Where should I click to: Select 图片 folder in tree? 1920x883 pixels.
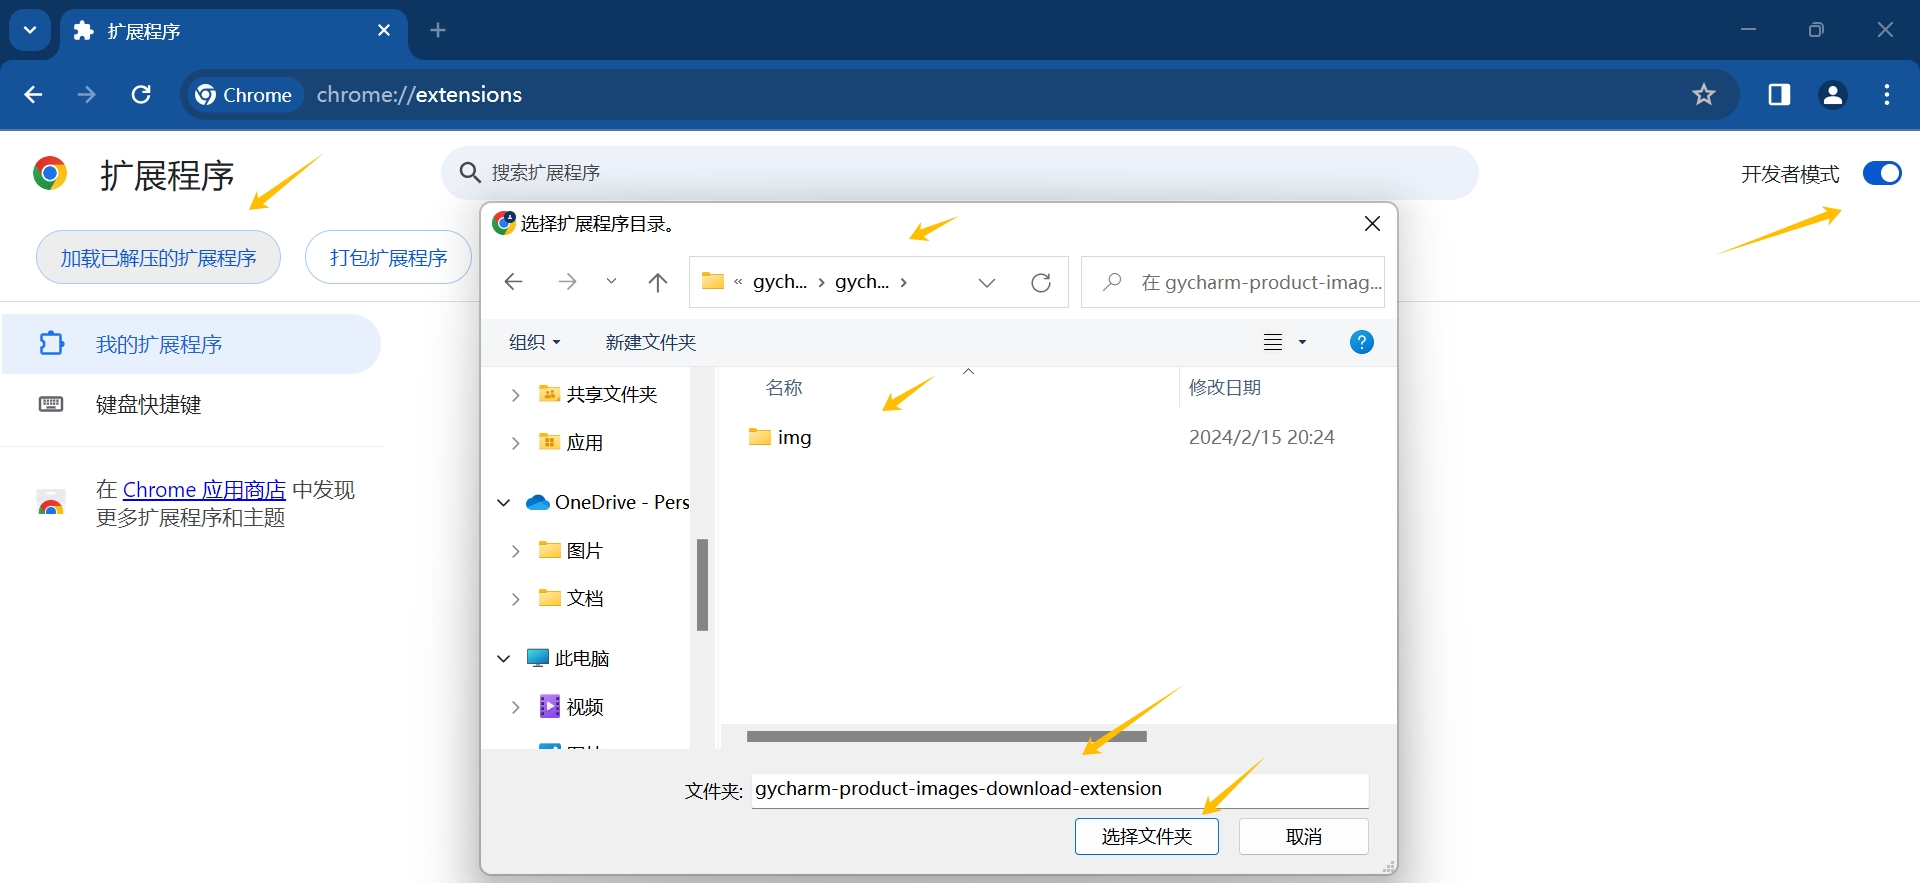pos(571,551)
